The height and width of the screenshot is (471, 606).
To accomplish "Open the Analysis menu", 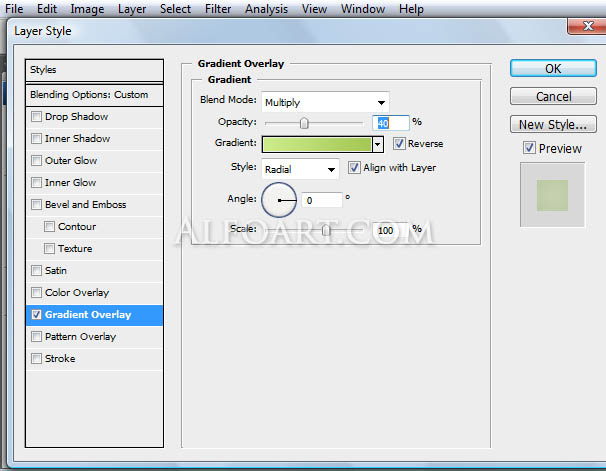I will coord(266,9).
